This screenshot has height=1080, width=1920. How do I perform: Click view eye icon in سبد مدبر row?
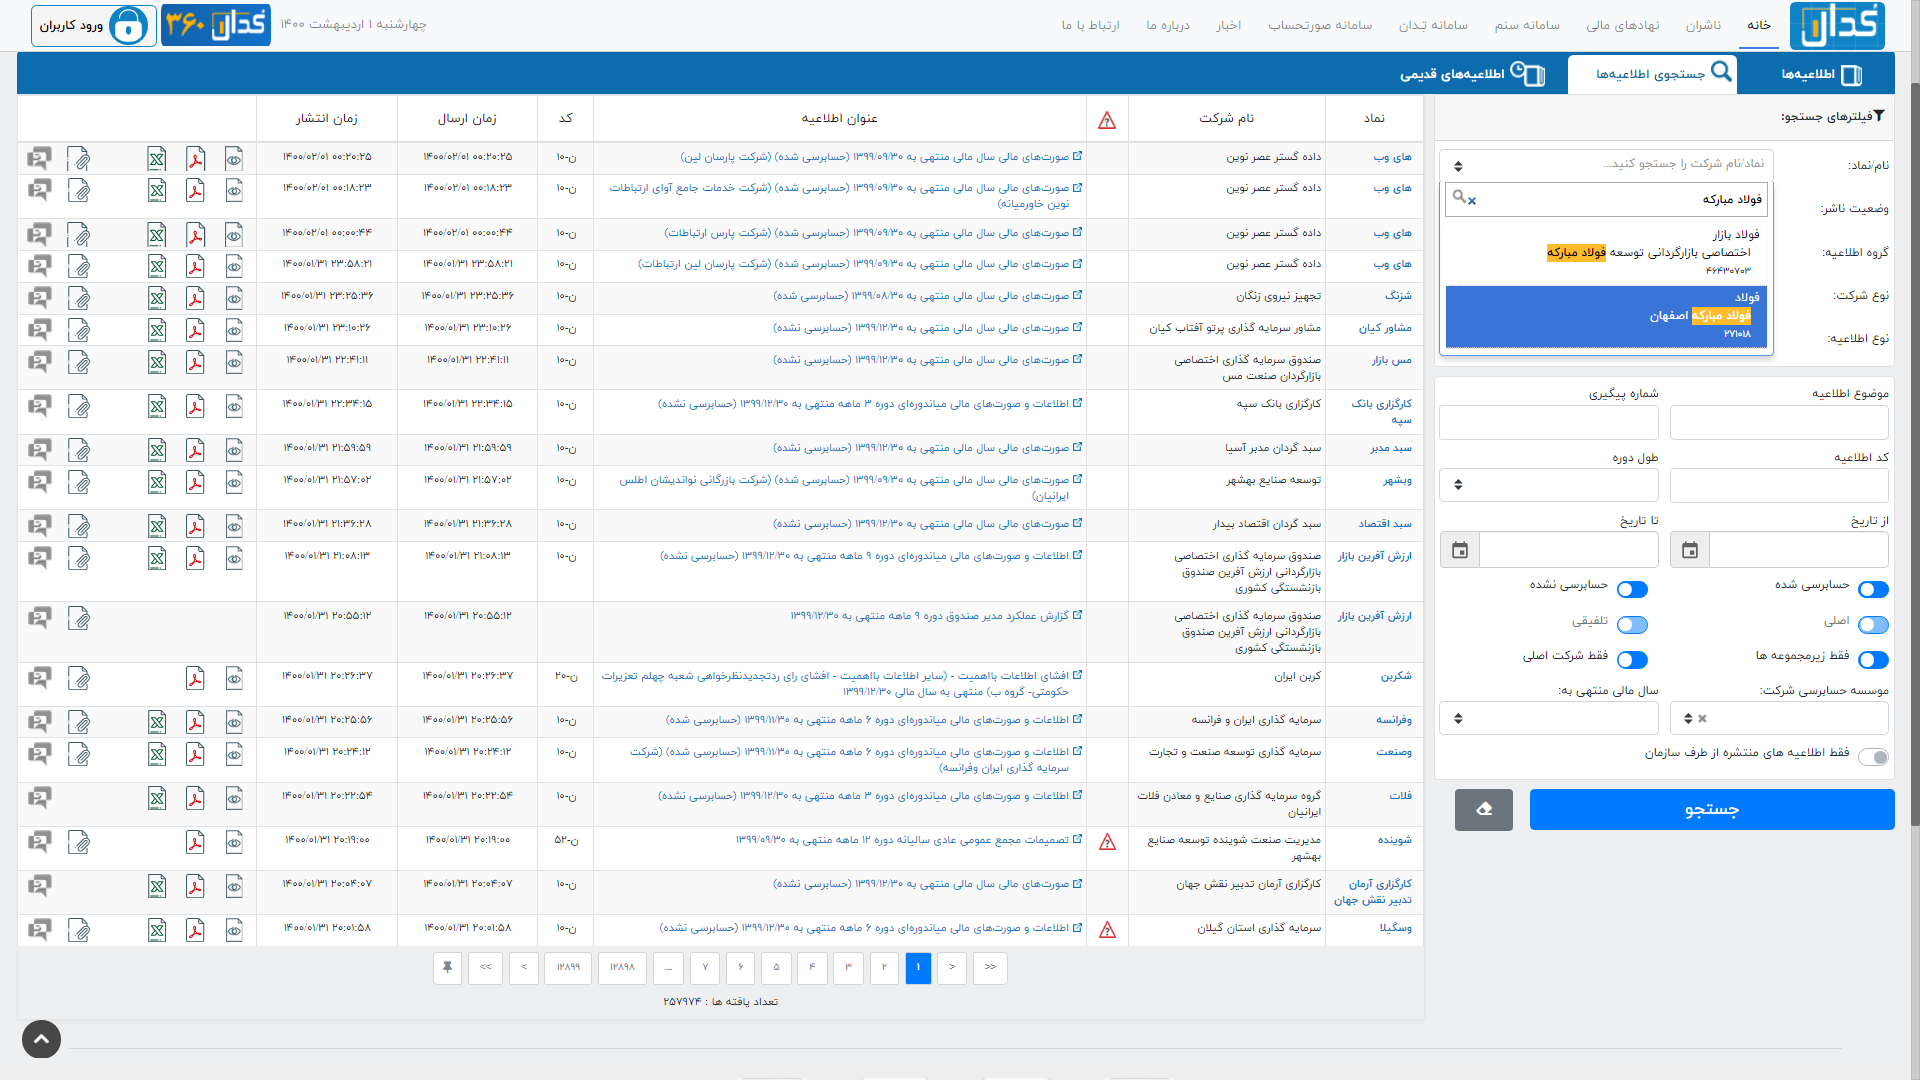pyautogui.click(x=234, y=450)
